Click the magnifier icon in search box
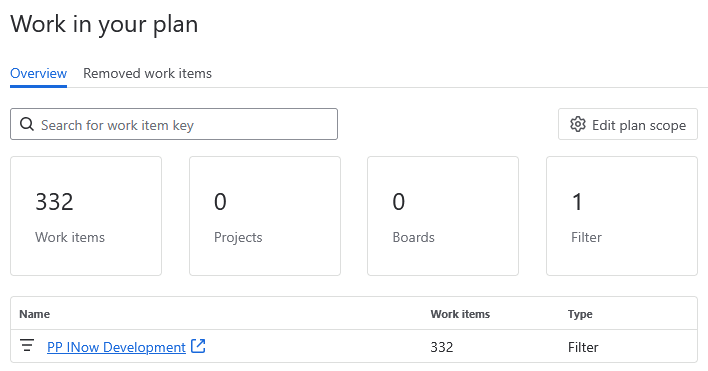The height and width of the screenshot is (371, 708). tap(27, 125)
